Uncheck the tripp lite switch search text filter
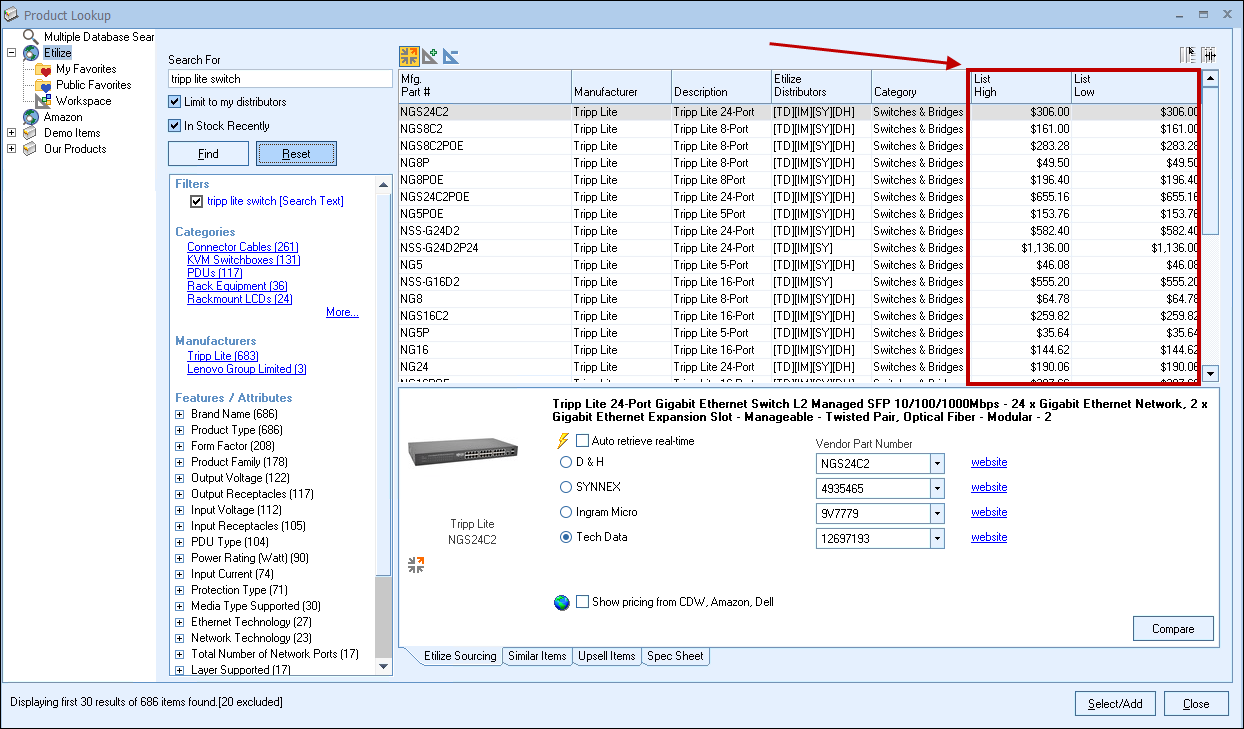This screenshot has width=1244, height=729. pos(197,201)
